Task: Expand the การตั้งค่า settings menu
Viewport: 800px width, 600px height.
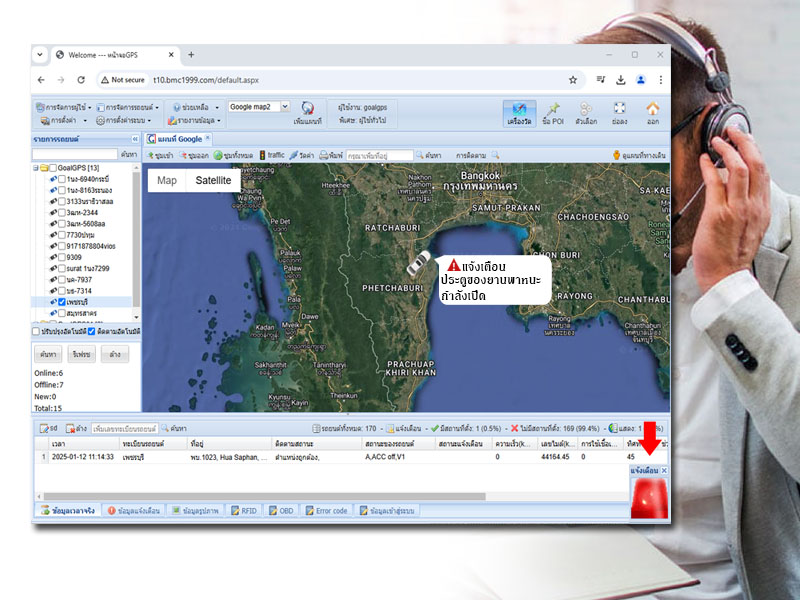Action: [x=64, y=120]
